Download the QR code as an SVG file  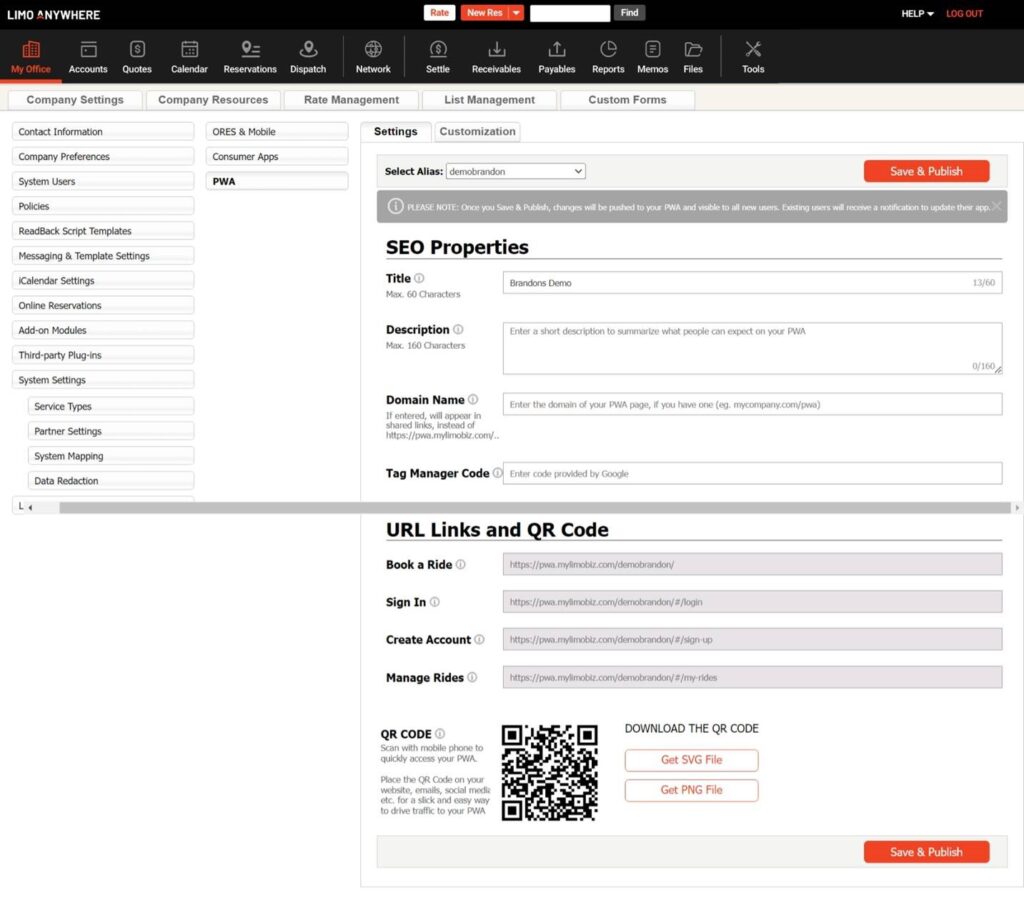point(692,760)
